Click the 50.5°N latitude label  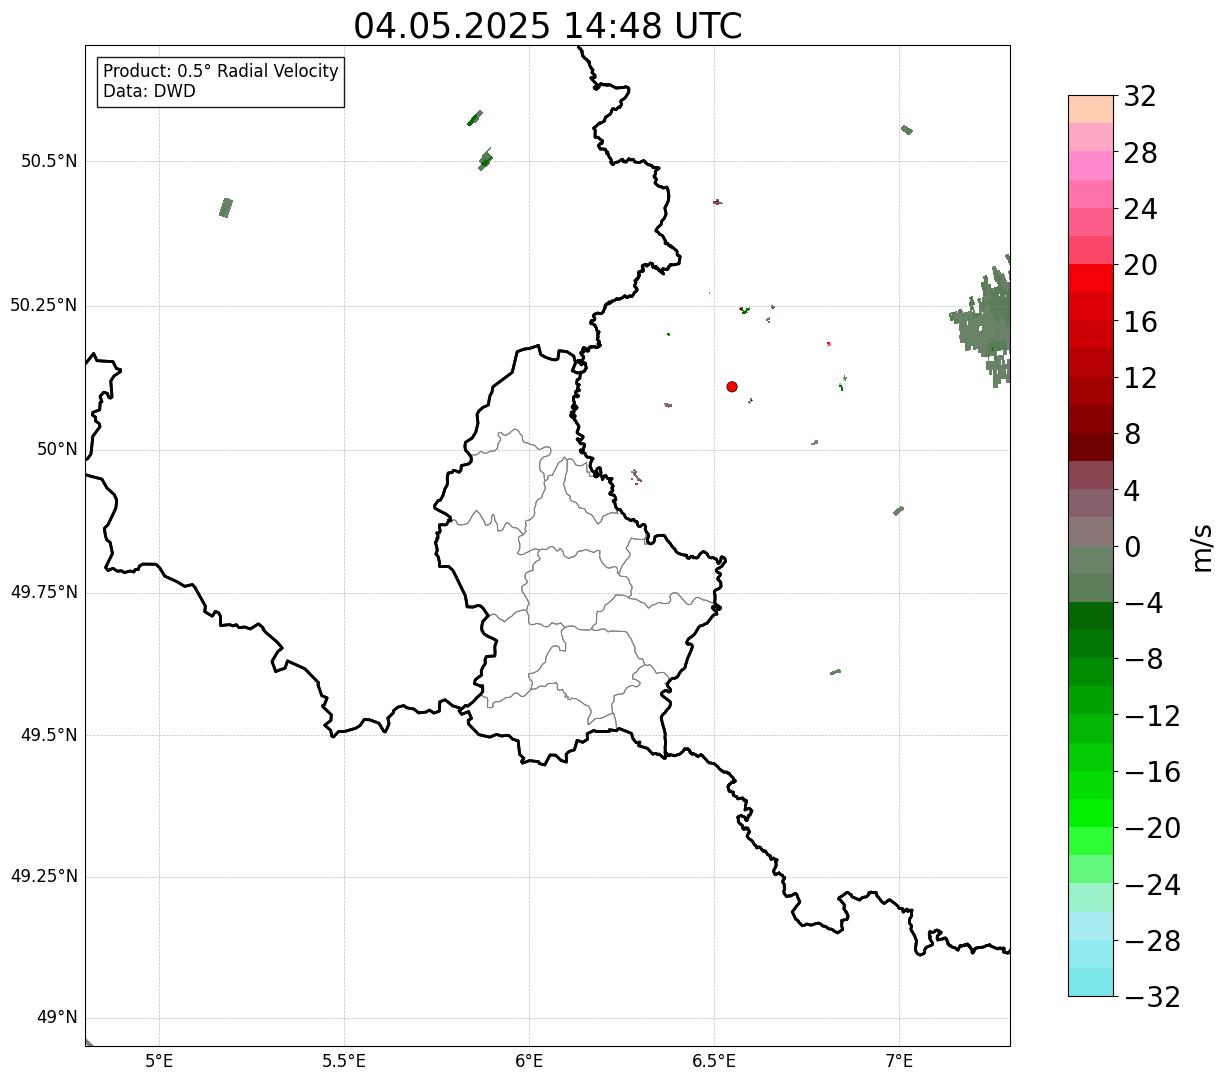click(49, 161)
